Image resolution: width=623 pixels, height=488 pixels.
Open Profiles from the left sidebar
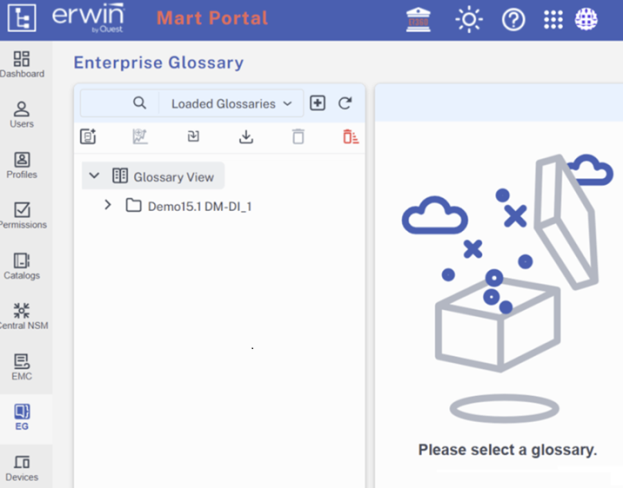click(22, 165)
